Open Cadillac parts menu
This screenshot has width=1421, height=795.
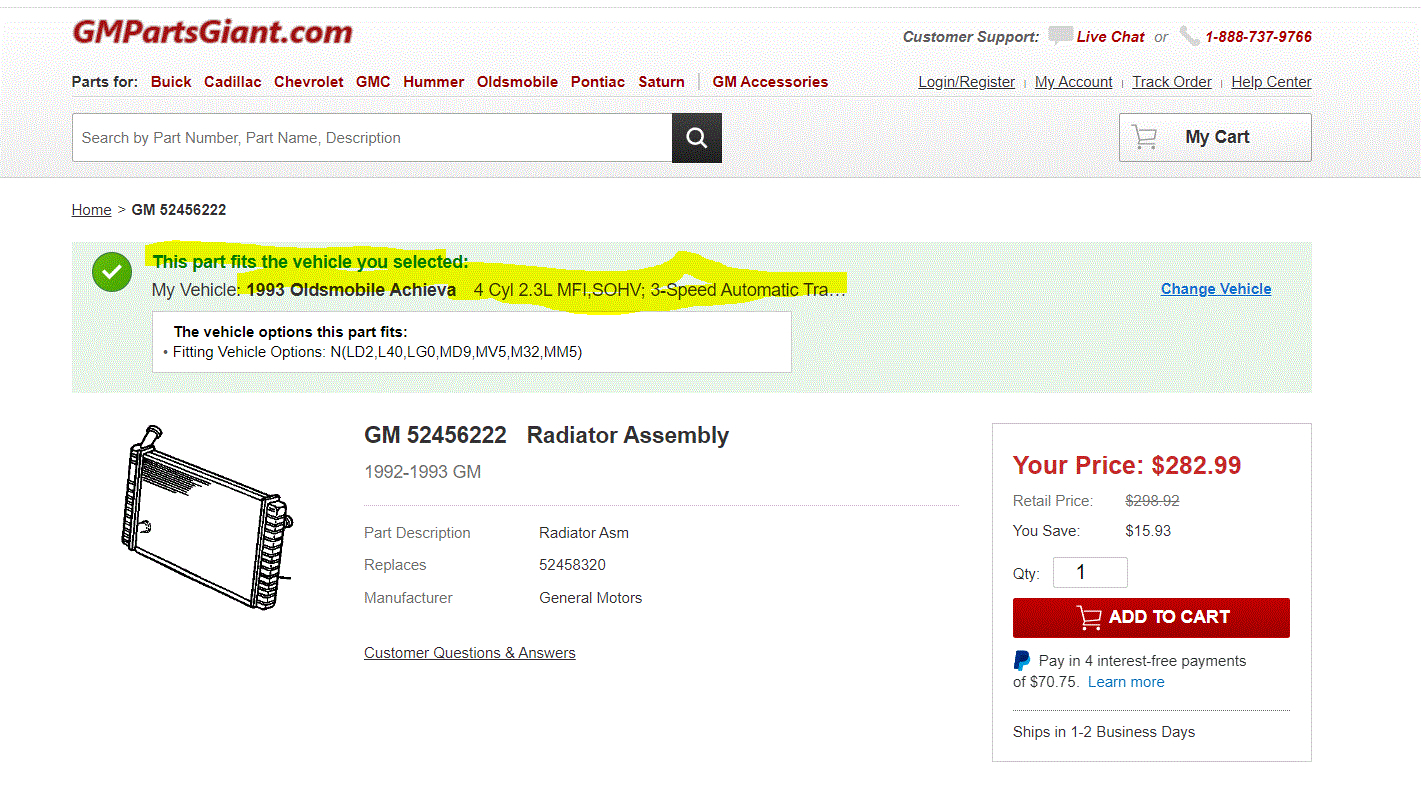pyautogui.click(x=233, y=82)
